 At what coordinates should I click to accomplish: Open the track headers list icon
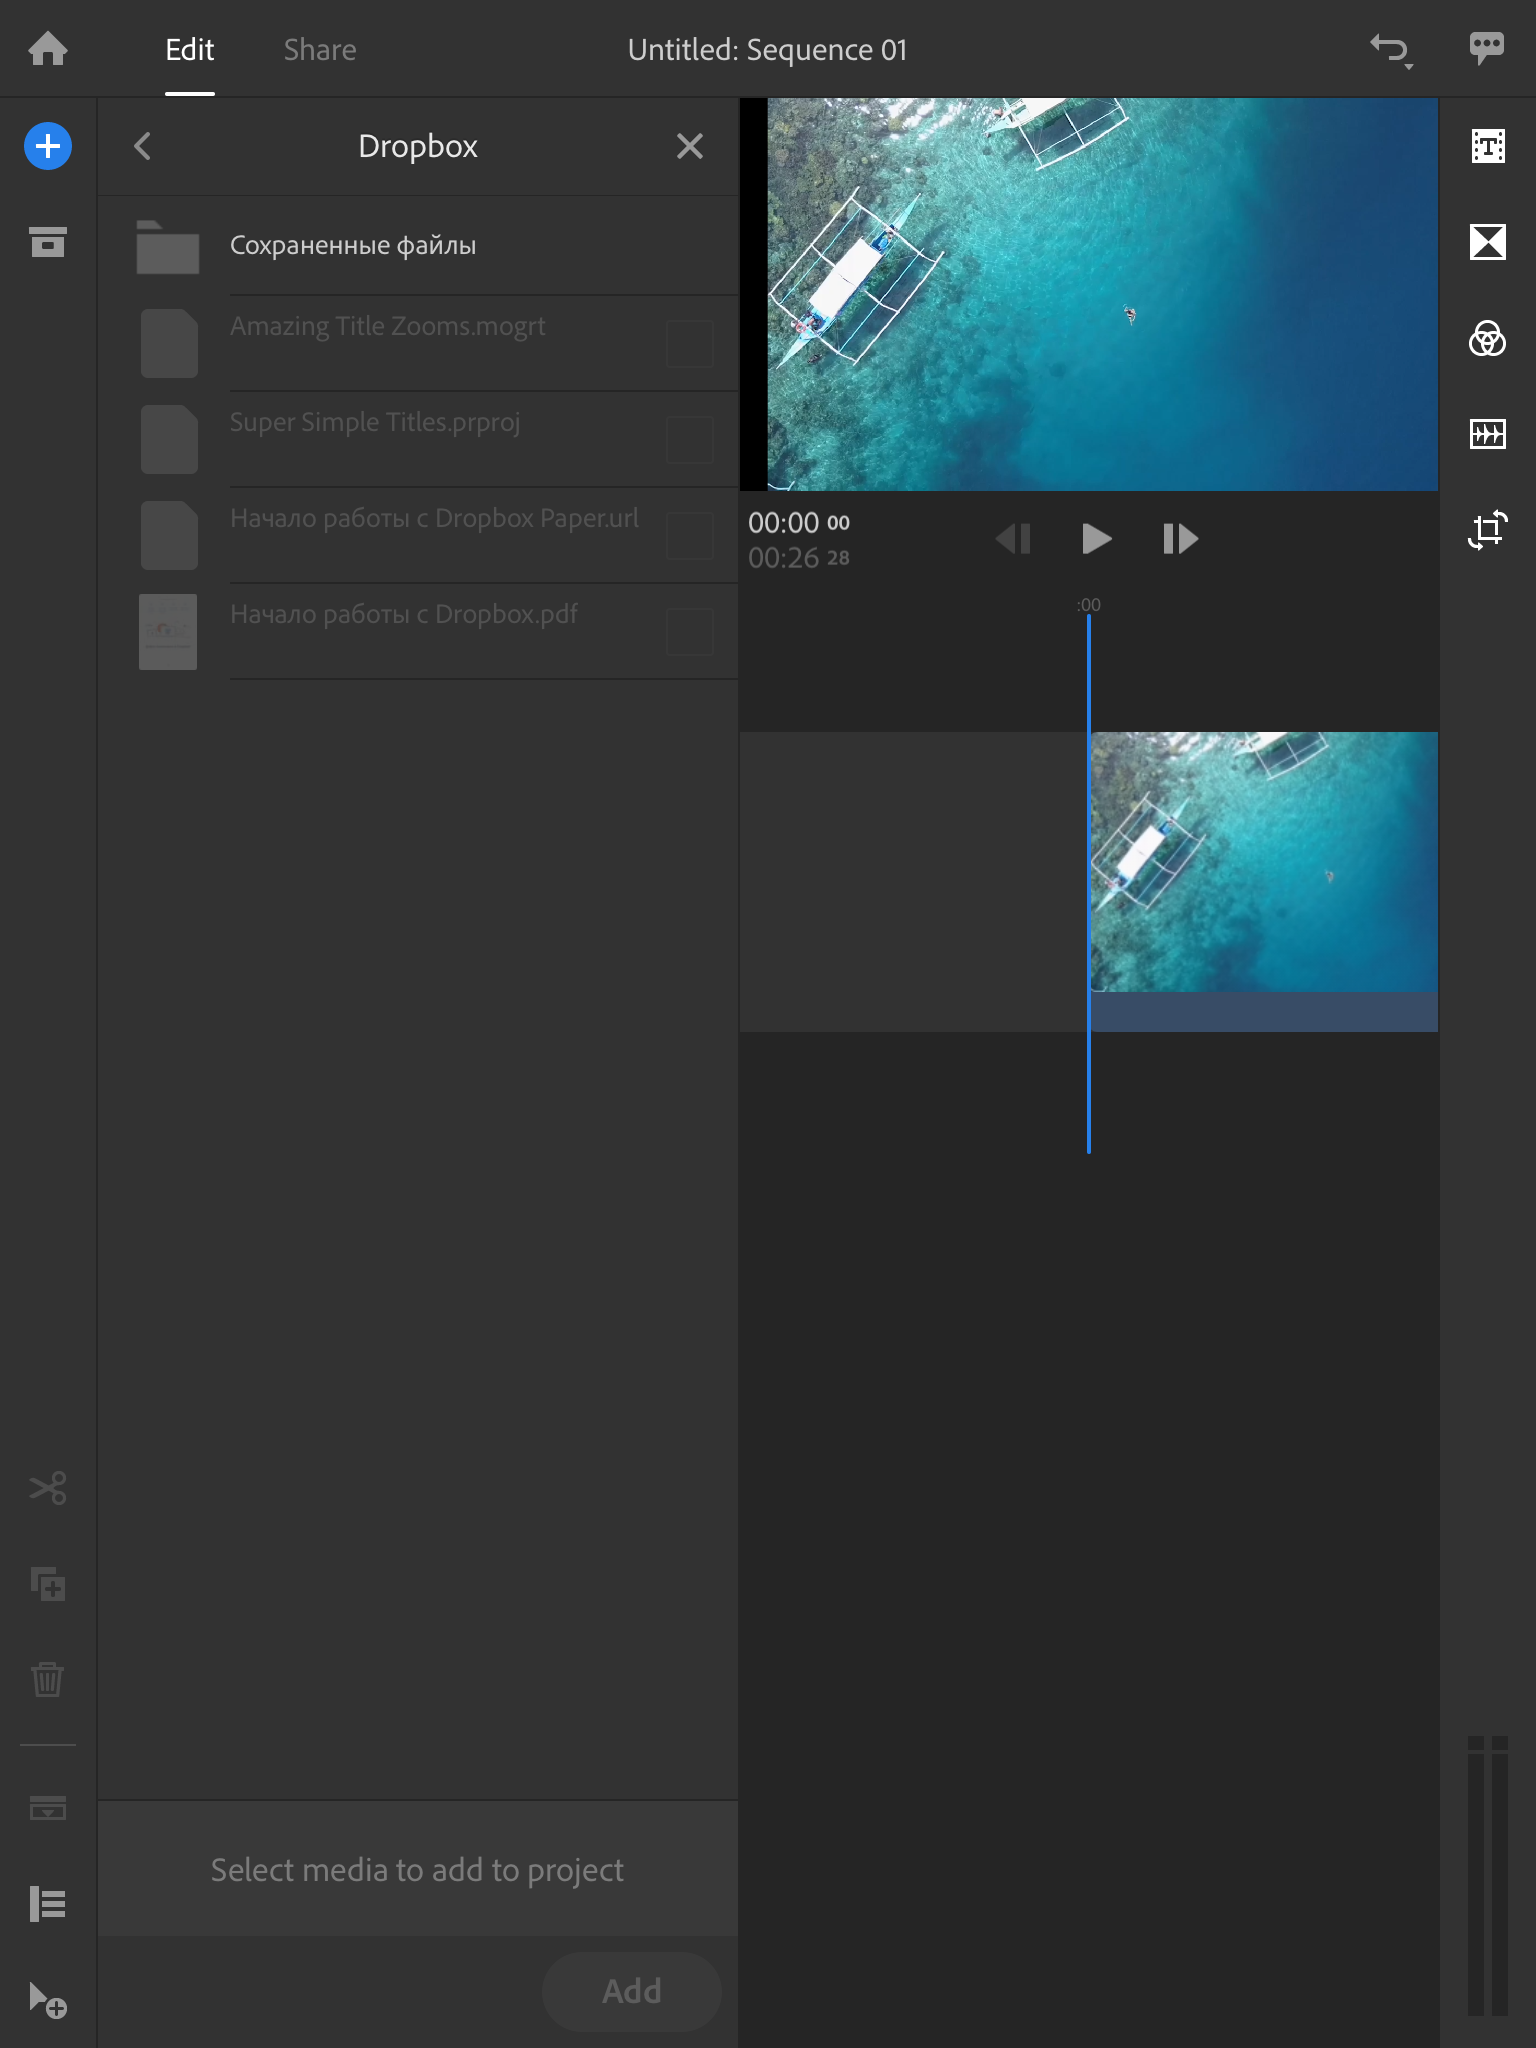(48, 1904)
